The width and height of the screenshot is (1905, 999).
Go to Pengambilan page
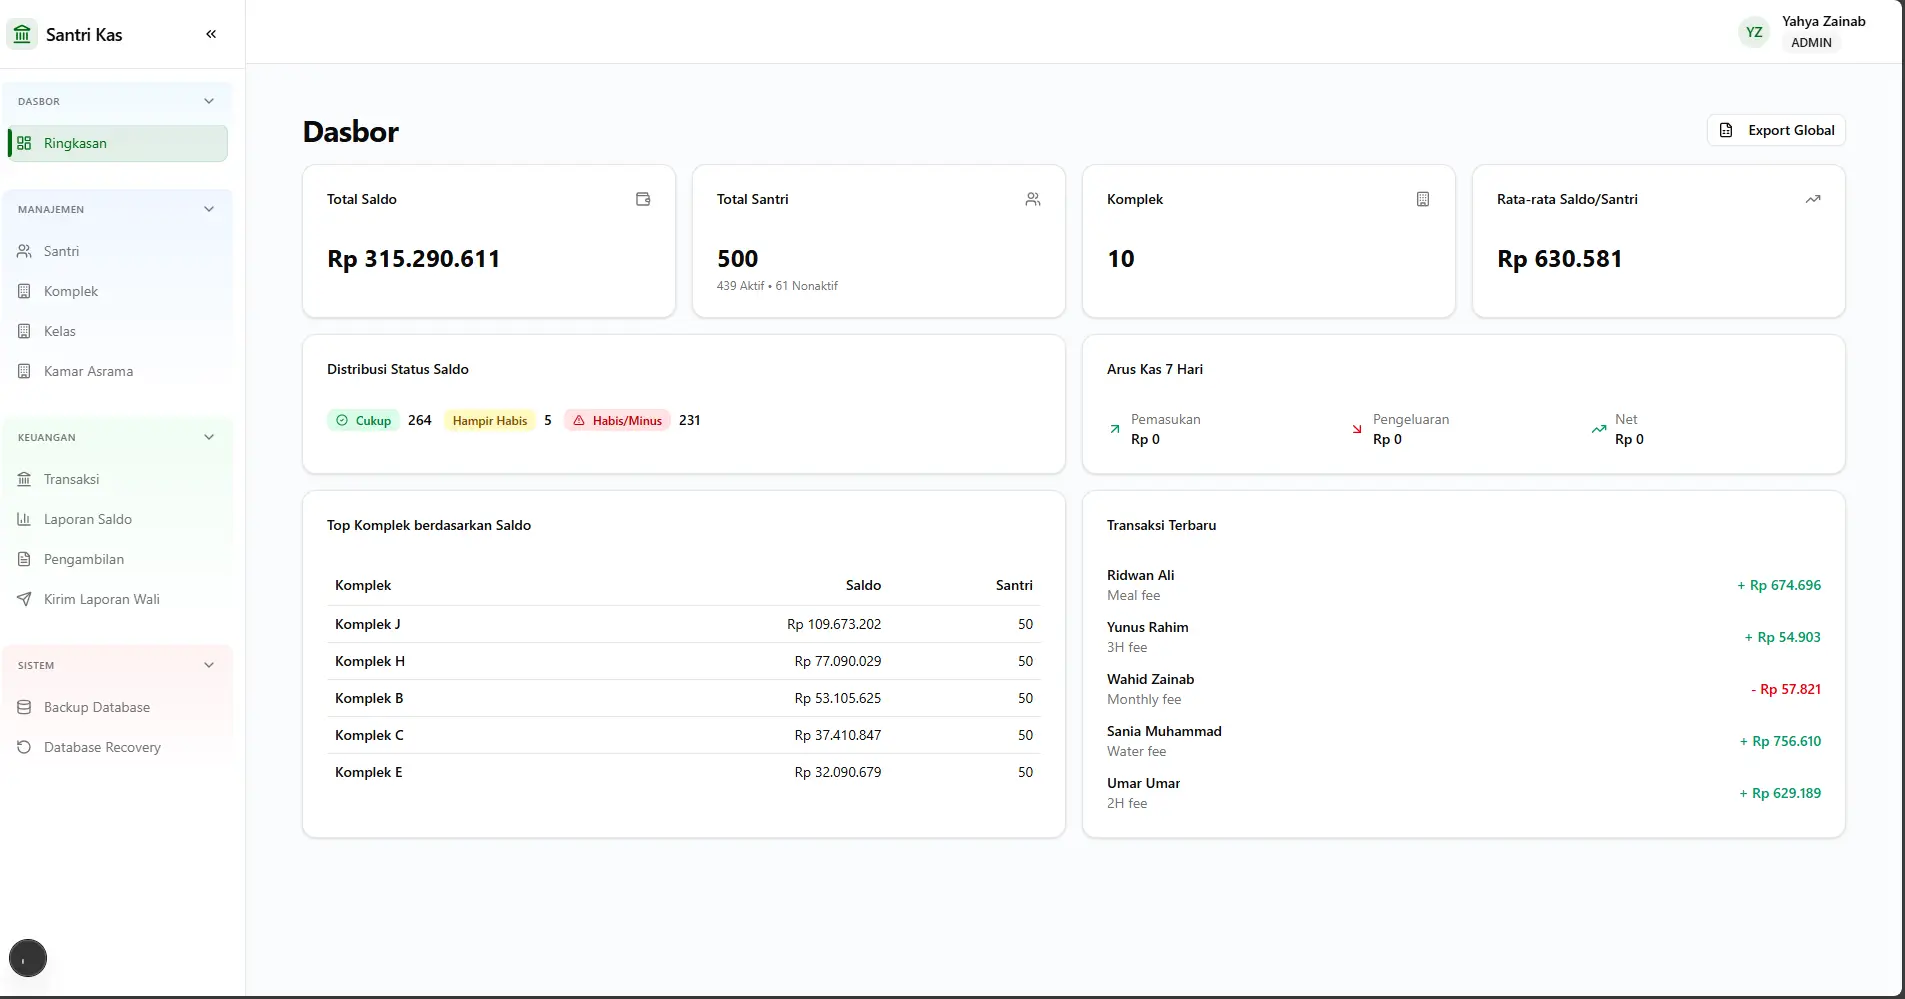[118, 559]
